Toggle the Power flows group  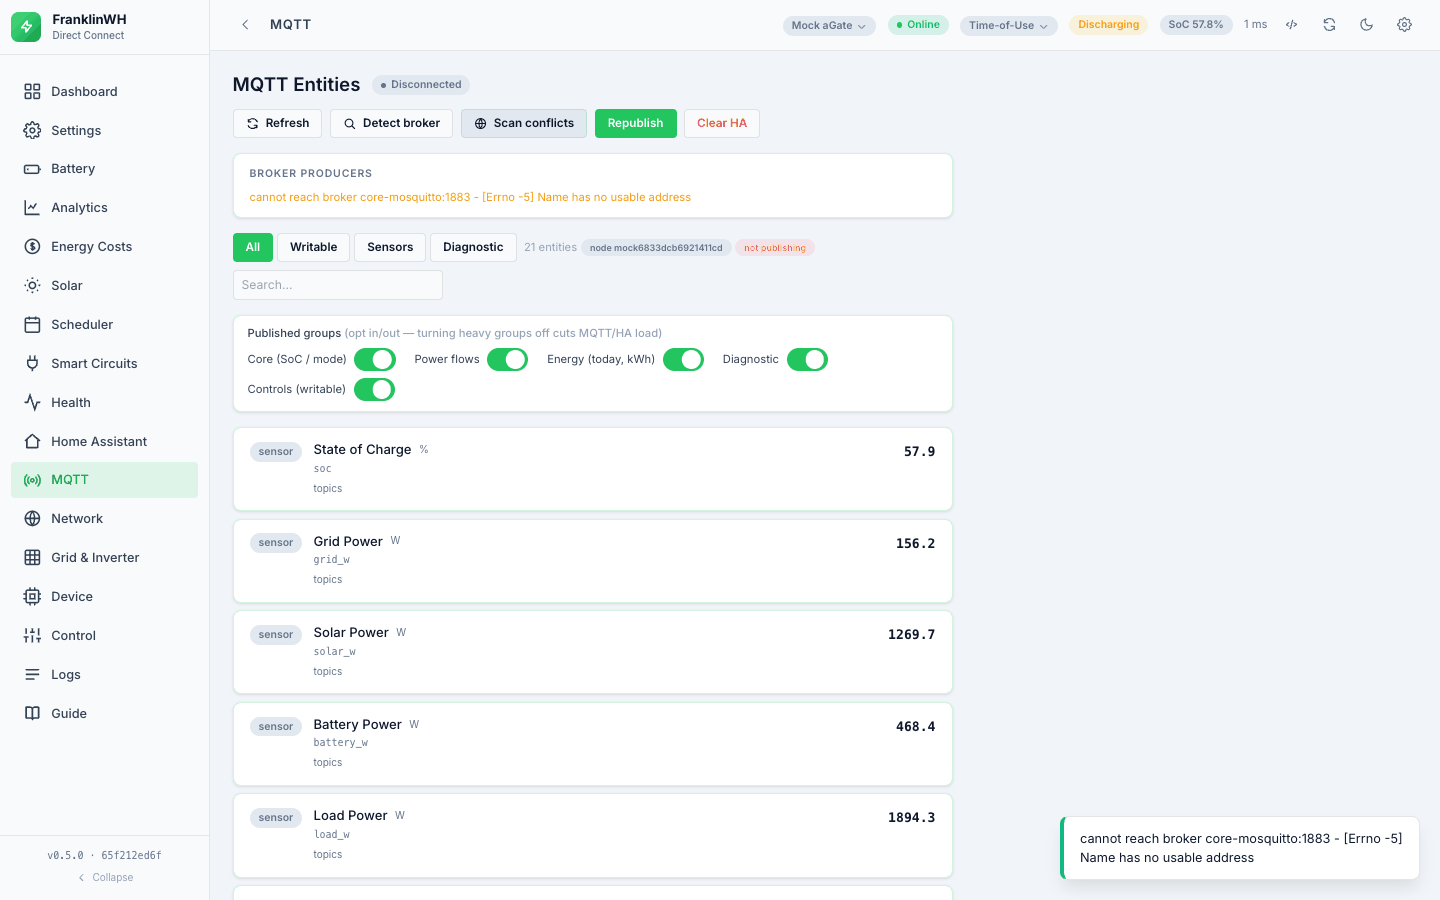508,360
